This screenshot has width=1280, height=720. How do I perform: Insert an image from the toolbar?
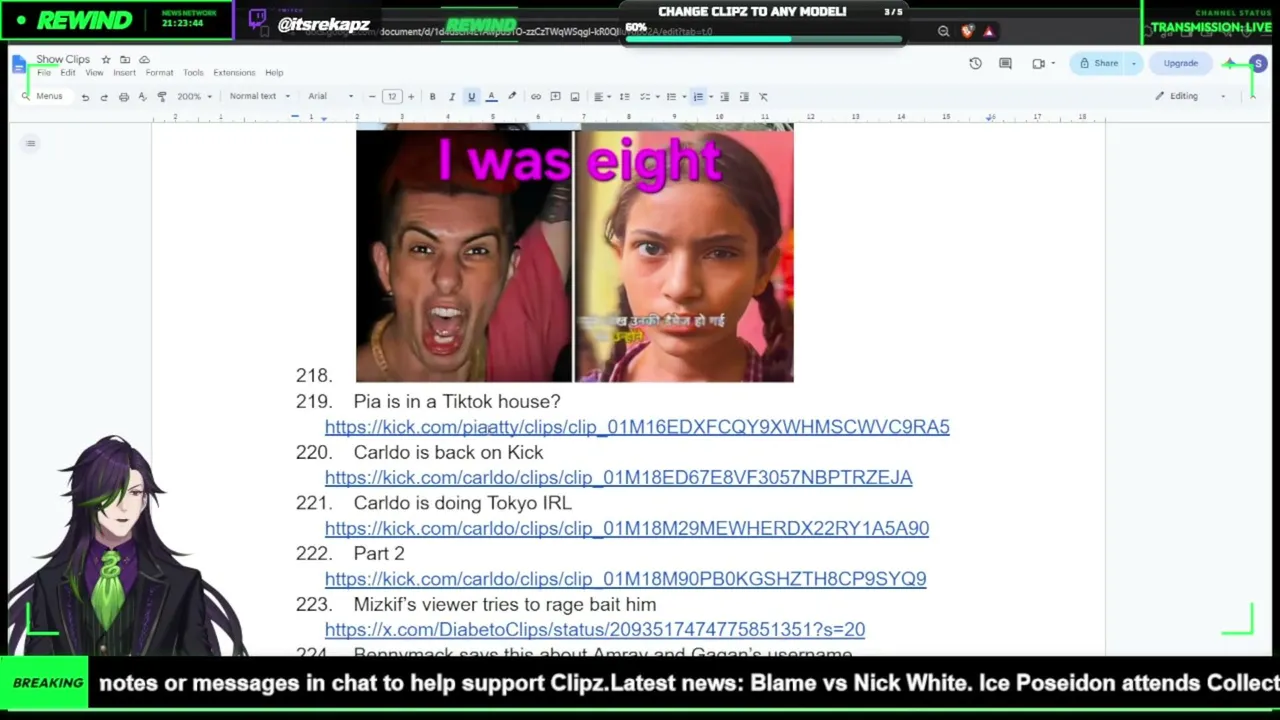574,97
